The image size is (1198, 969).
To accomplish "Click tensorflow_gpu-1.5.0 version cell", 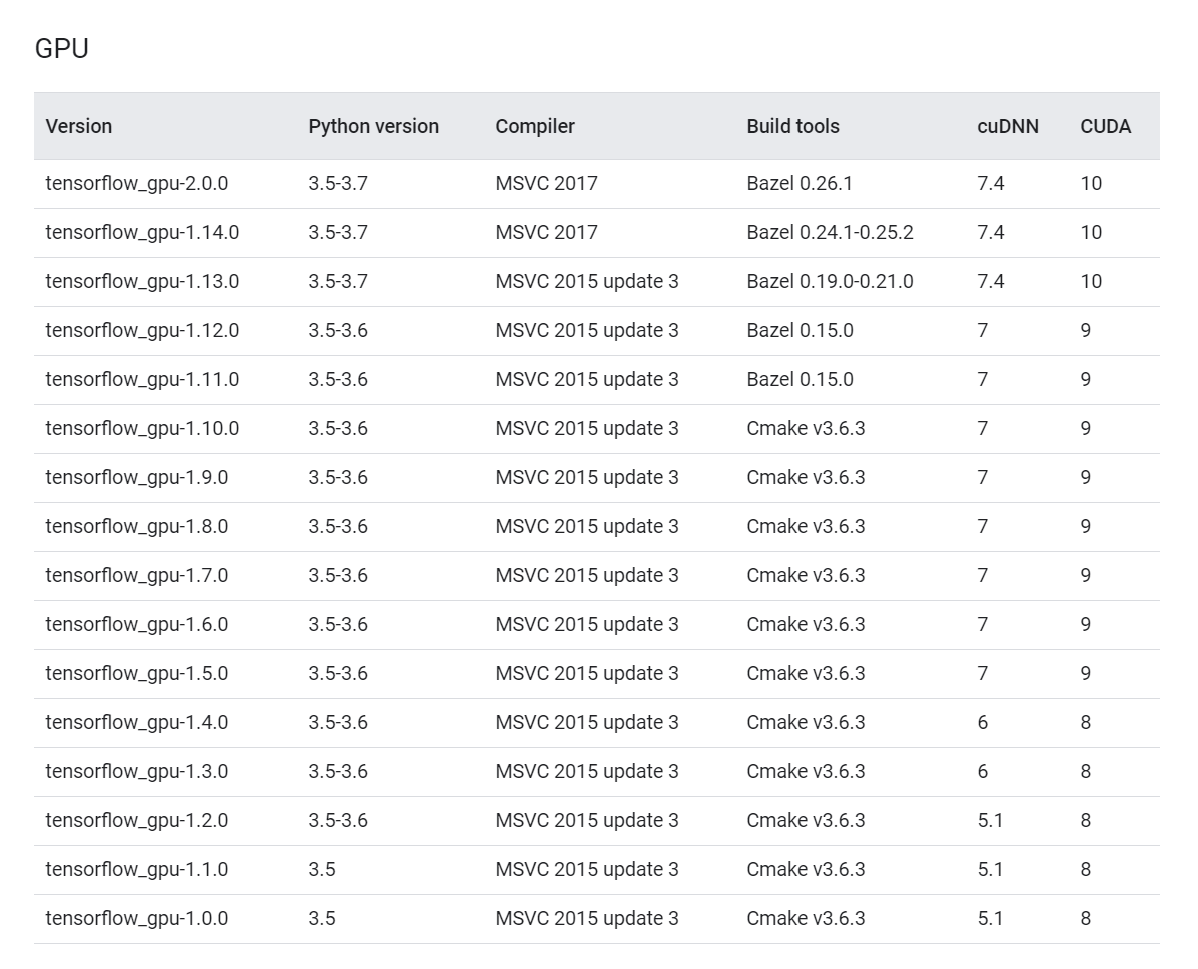I will click(137, 673).
